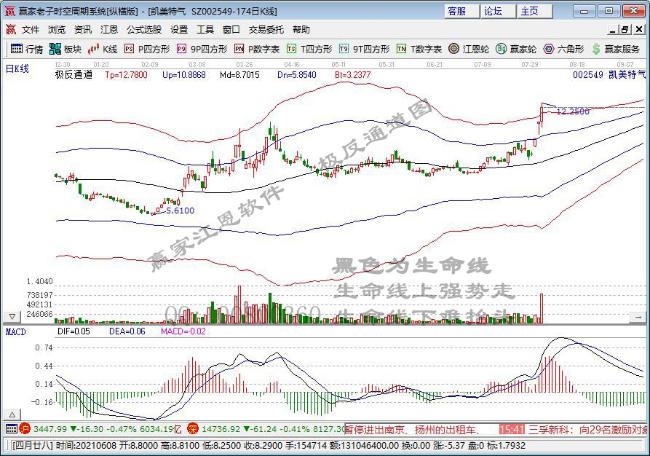The image size is (650, 456).
Task: Open 赢家服务 service with dollar icon
Action: (x=616, y=49)
